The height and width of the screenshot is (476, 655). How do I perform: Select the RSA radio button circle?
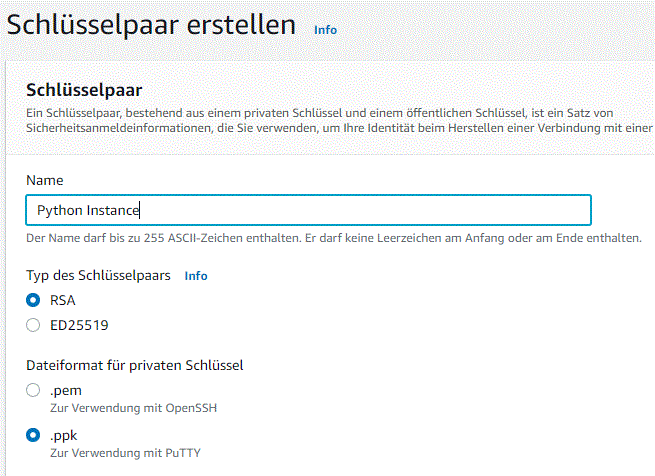(x=33, y=300)
